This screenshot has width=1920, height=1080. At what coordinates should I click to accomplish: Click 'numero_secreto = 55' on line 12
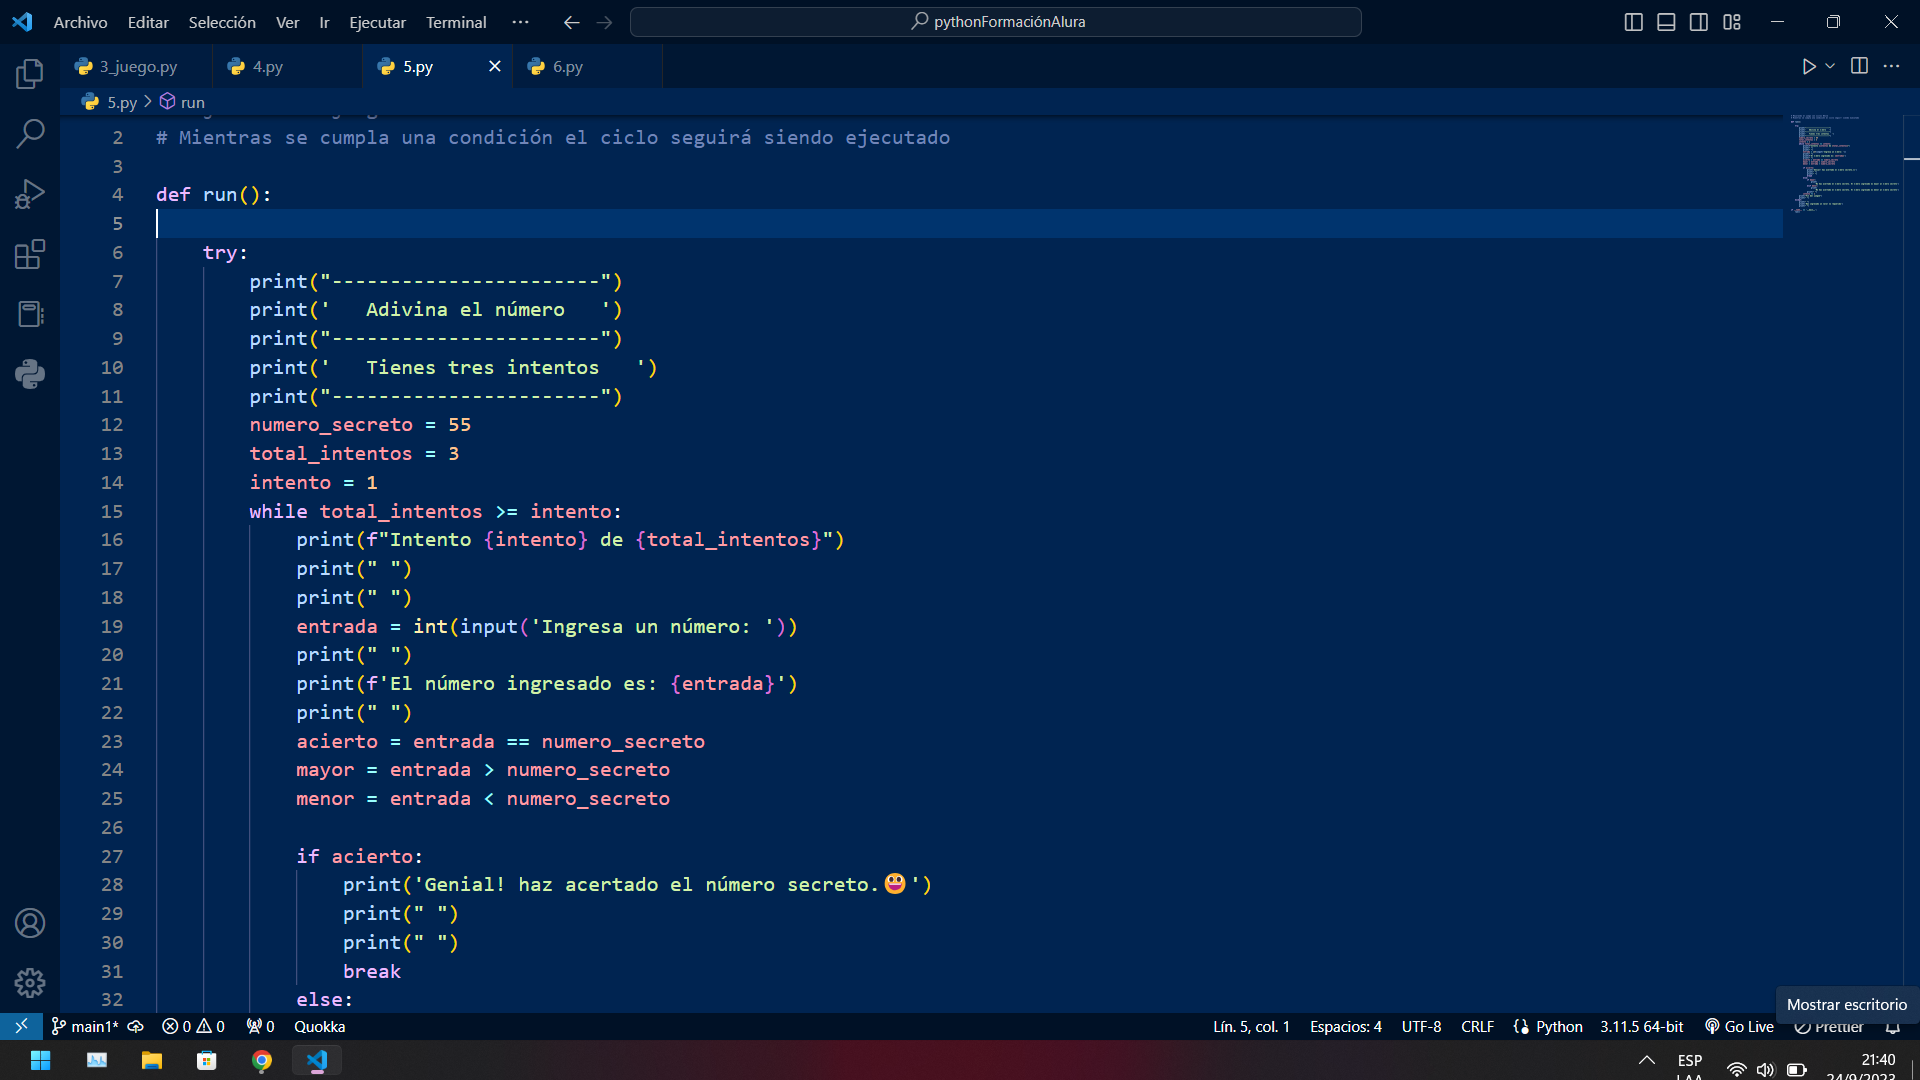coord(360,425)
